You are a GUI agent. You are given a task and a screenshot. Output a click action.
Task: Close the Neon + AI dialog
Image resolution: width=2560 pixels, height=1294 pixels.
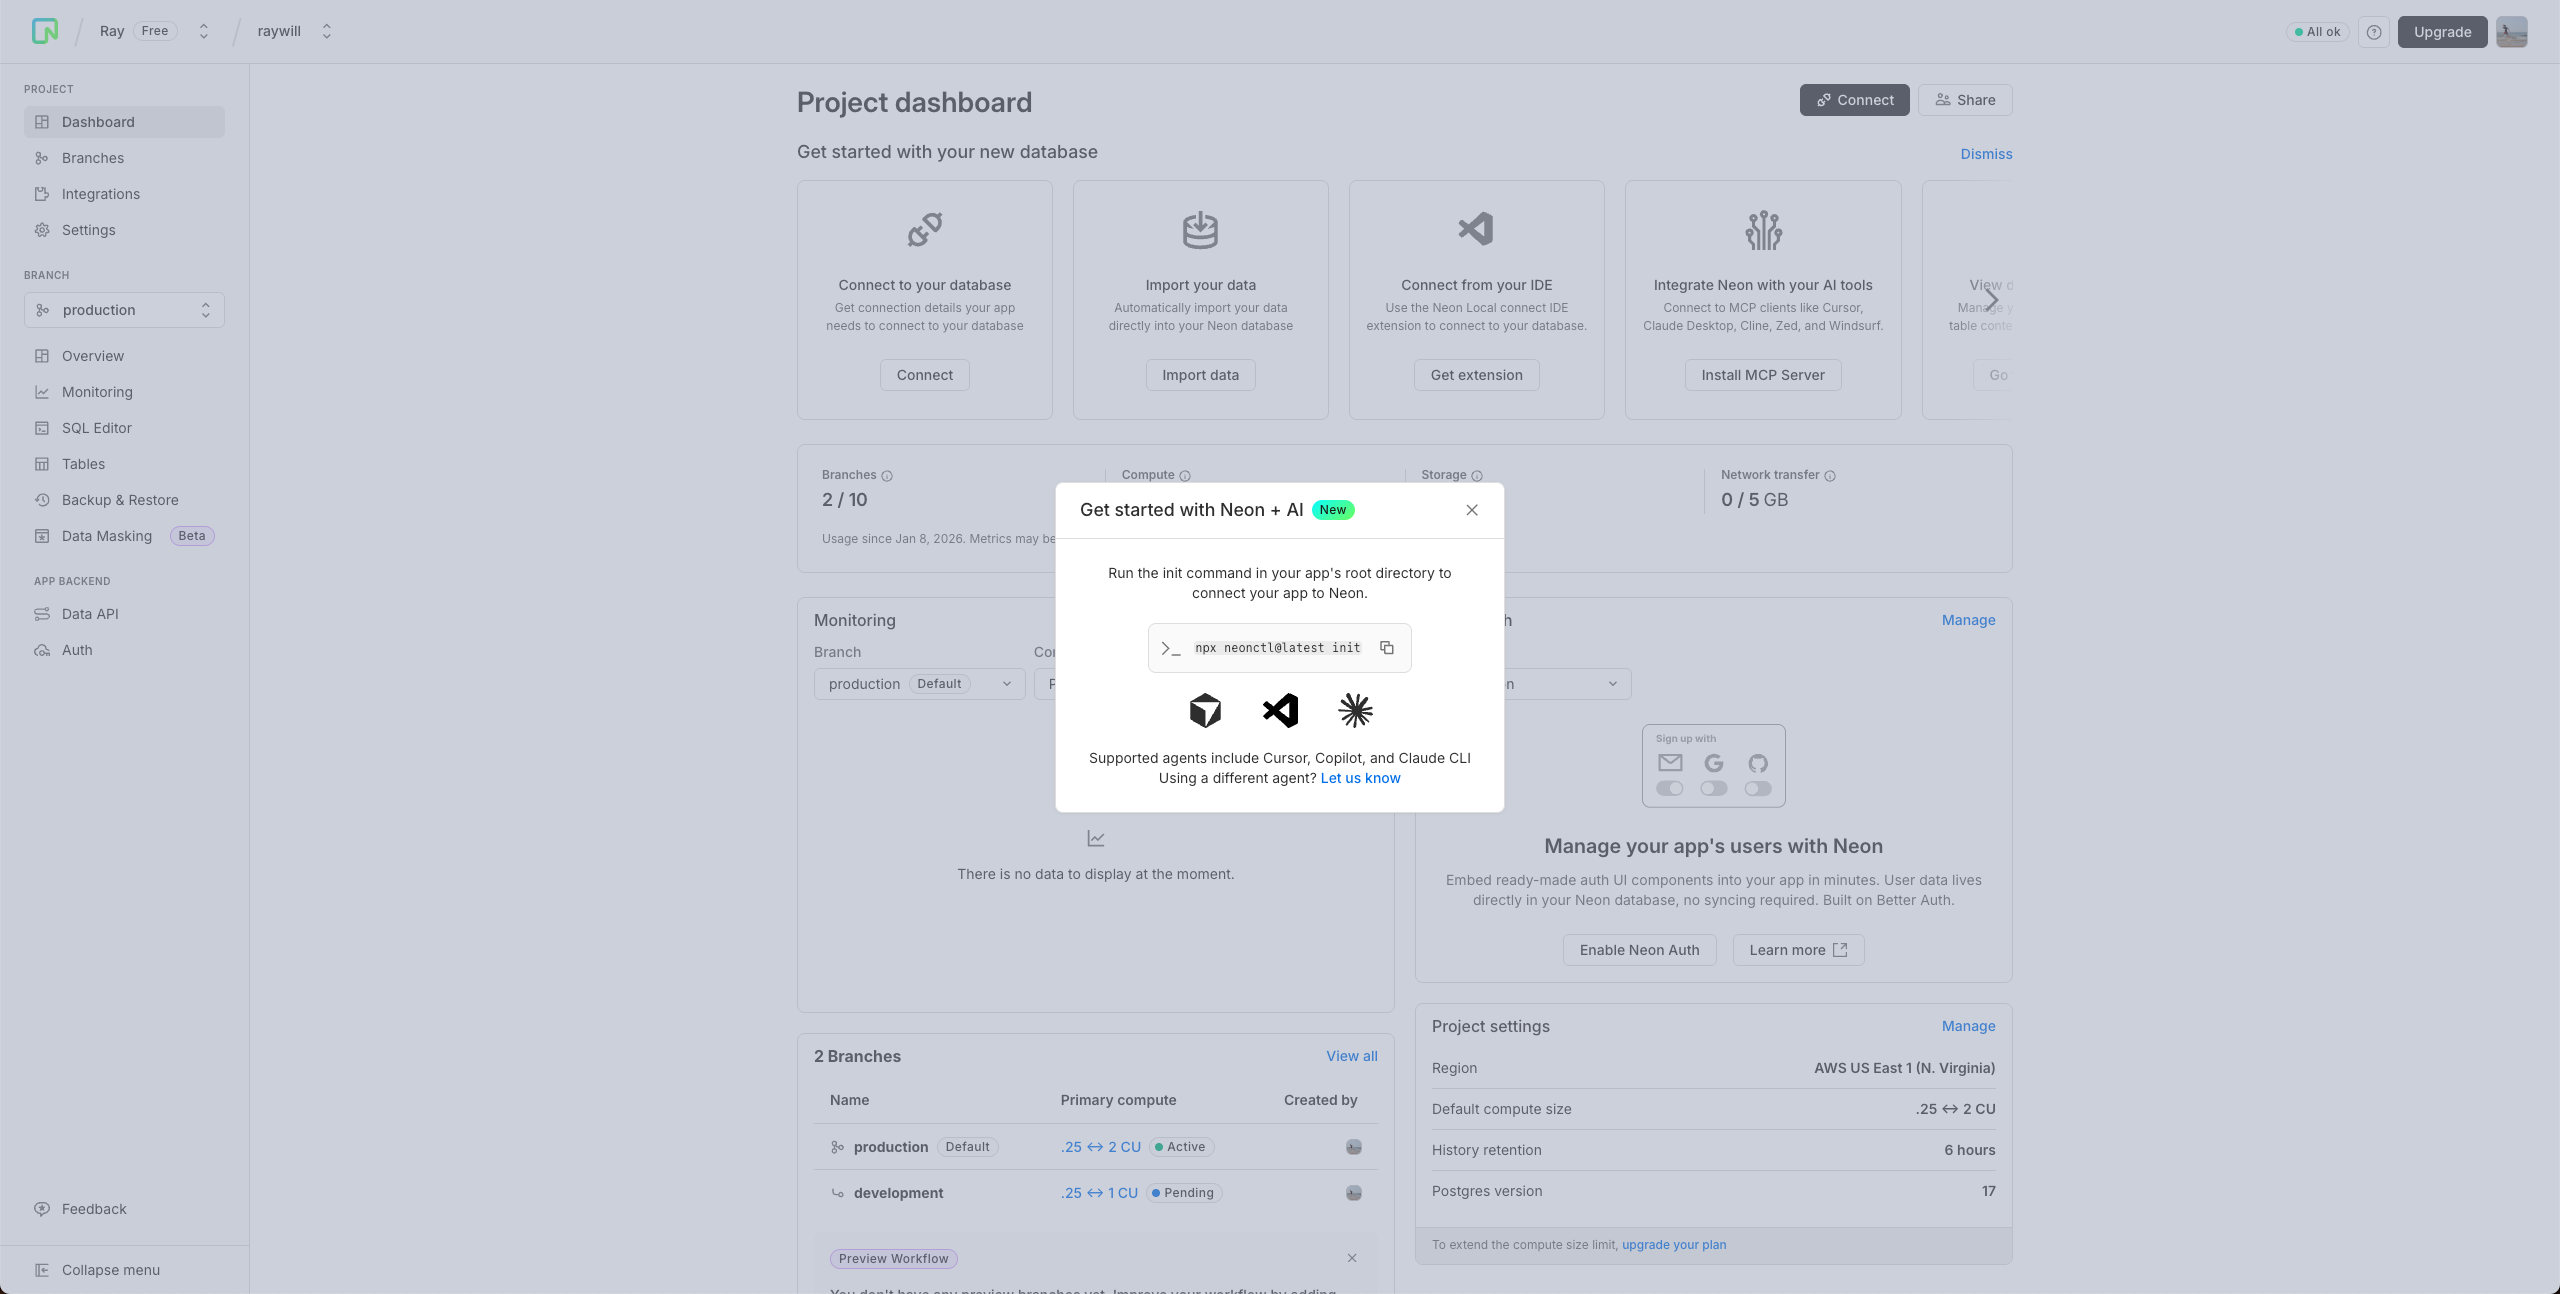point(1471,510)
